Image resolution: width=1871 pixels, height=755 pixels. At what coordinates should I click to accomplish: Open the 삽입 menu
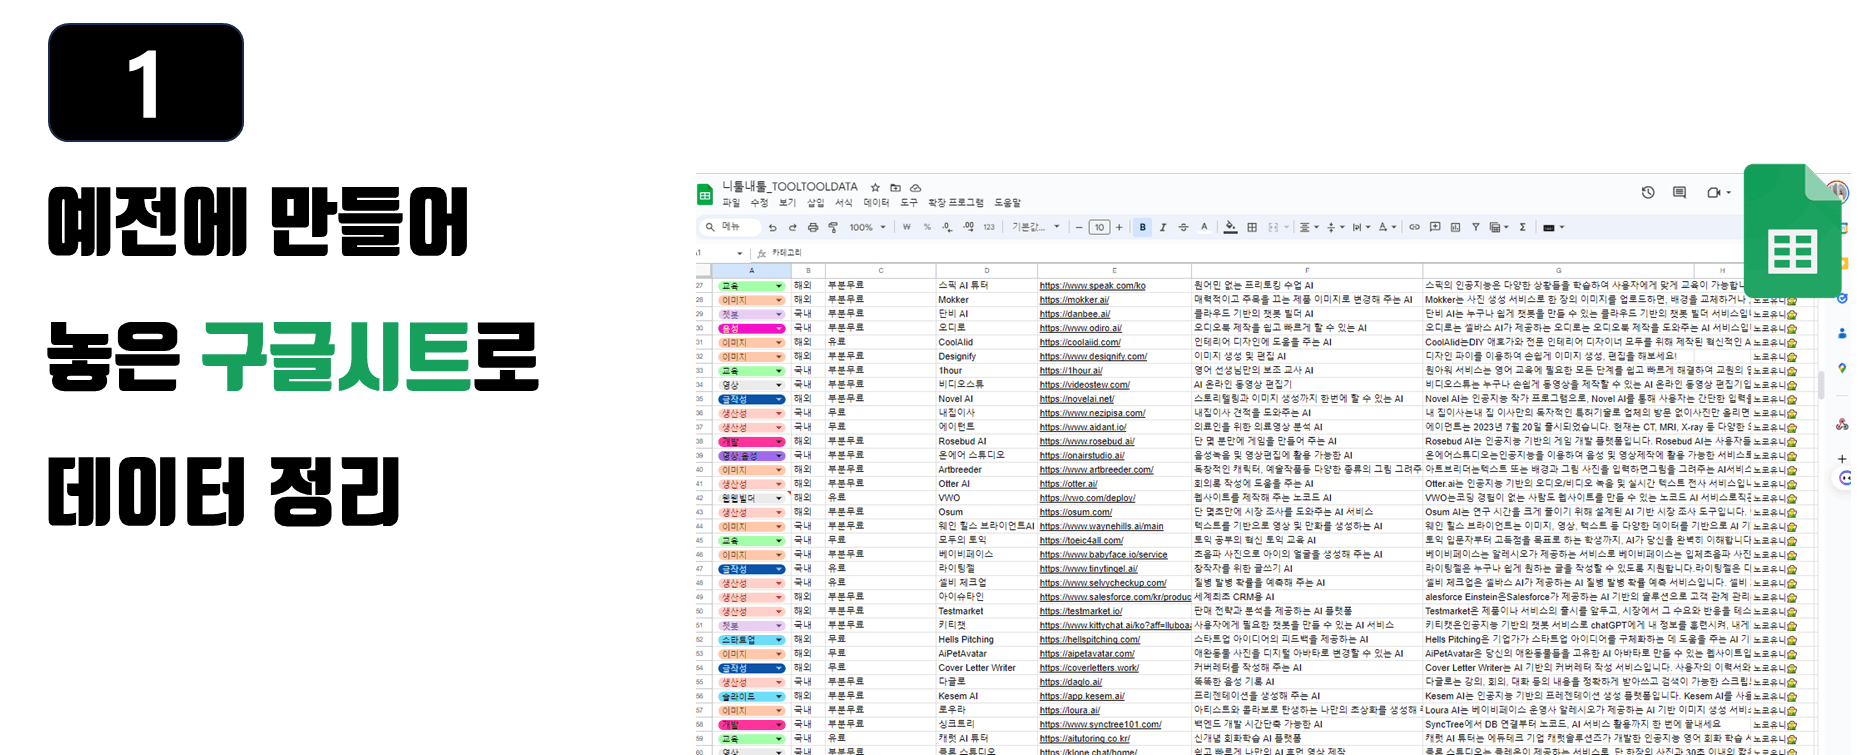coord(816,203)
